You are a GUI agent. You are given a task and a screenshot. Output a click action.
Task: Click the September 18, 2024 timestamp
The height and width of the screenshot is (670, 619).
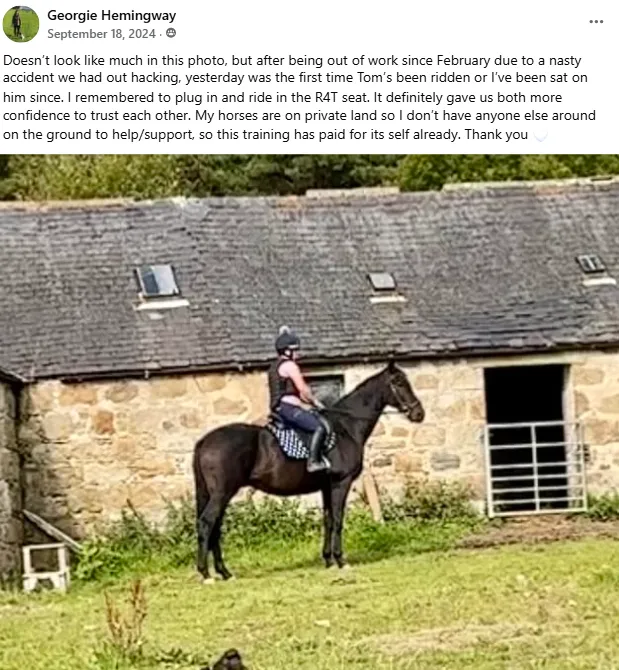pos(101,34)
